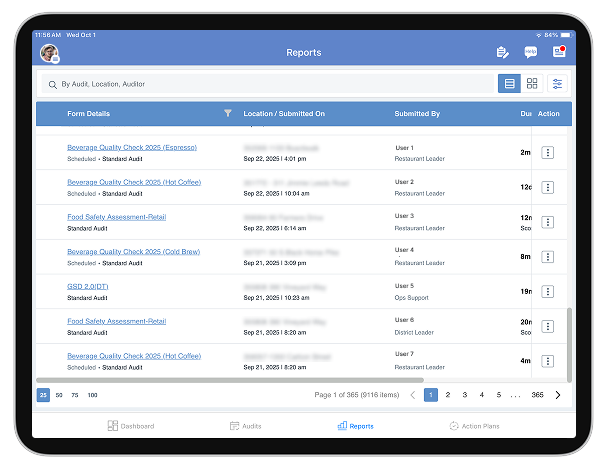Set page size to 100 items
The width and height of the screenshot is (607, 470).
[92, 395]
